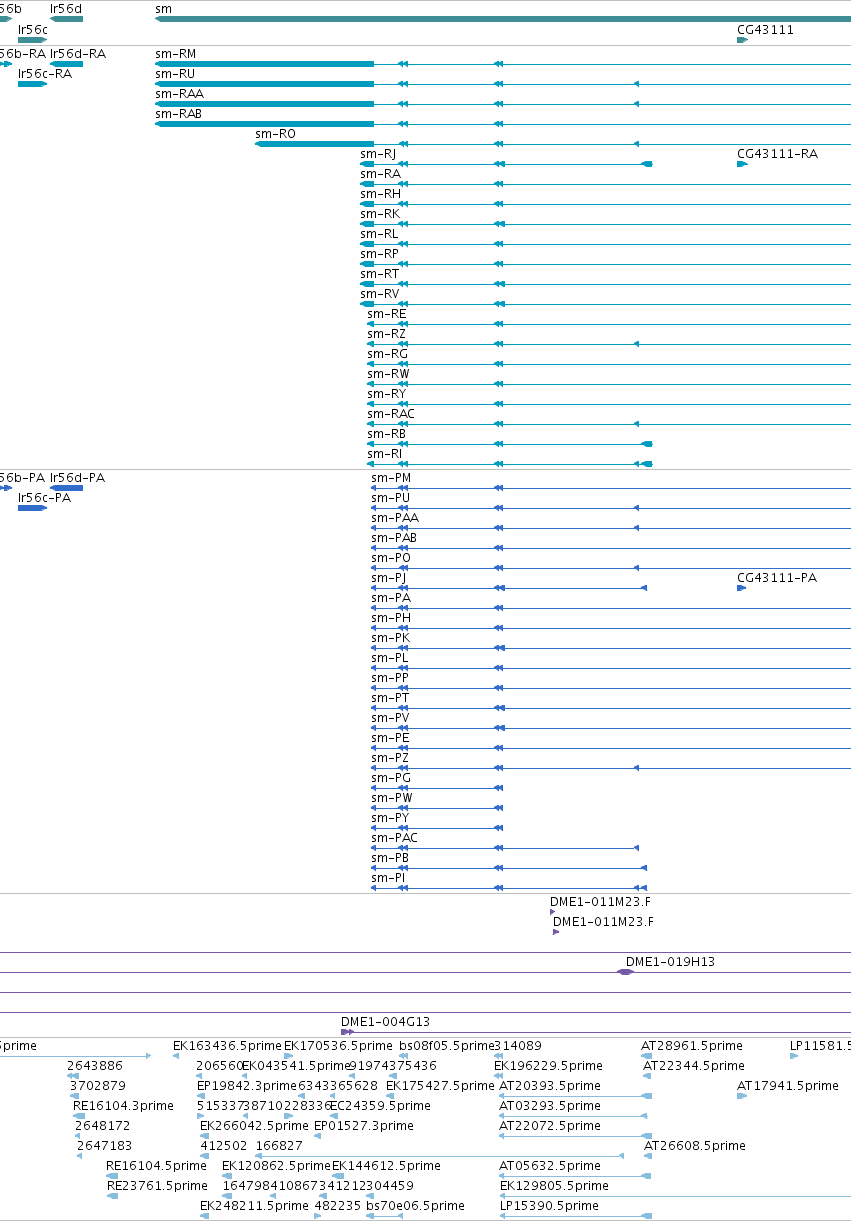The image size is (851, 1221).
Task: Select transcript sm-RT
Action: coord(380,273)
